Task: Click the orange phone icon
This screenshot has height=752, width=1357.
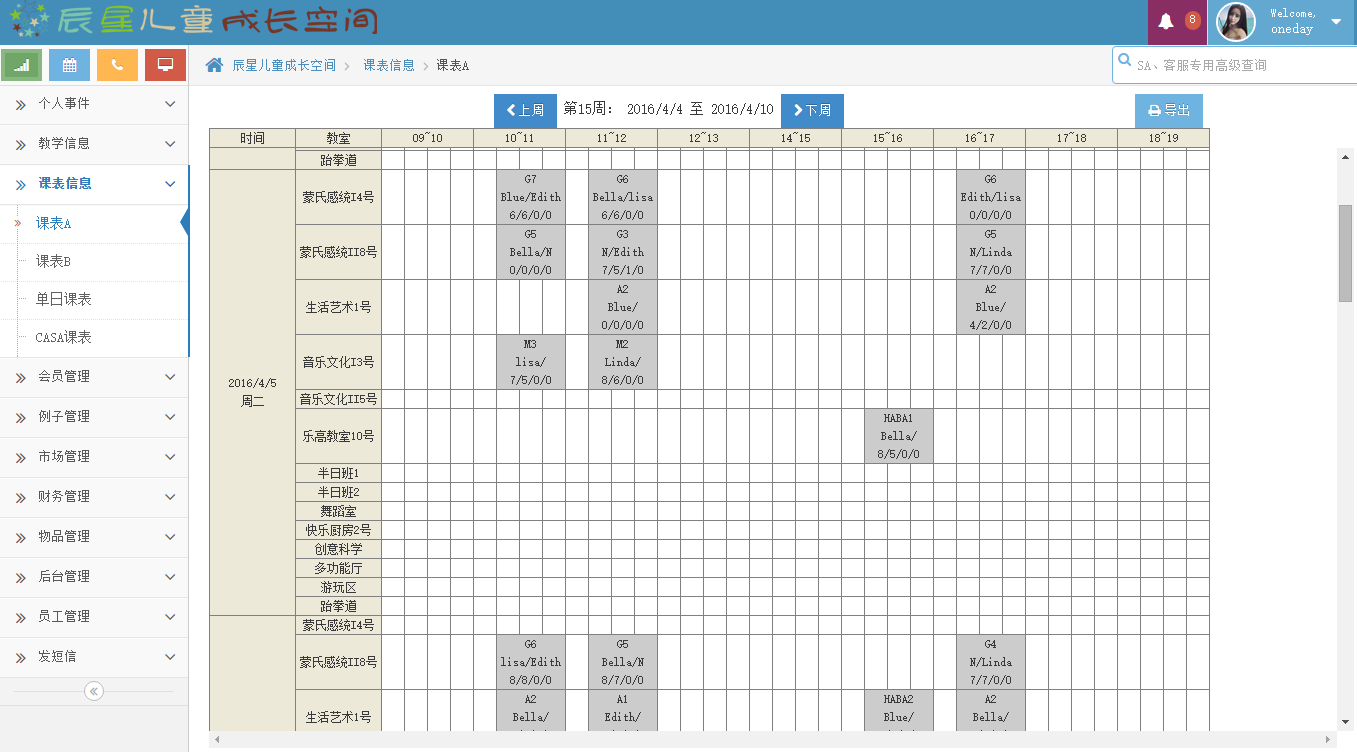Action: (117, 63)
